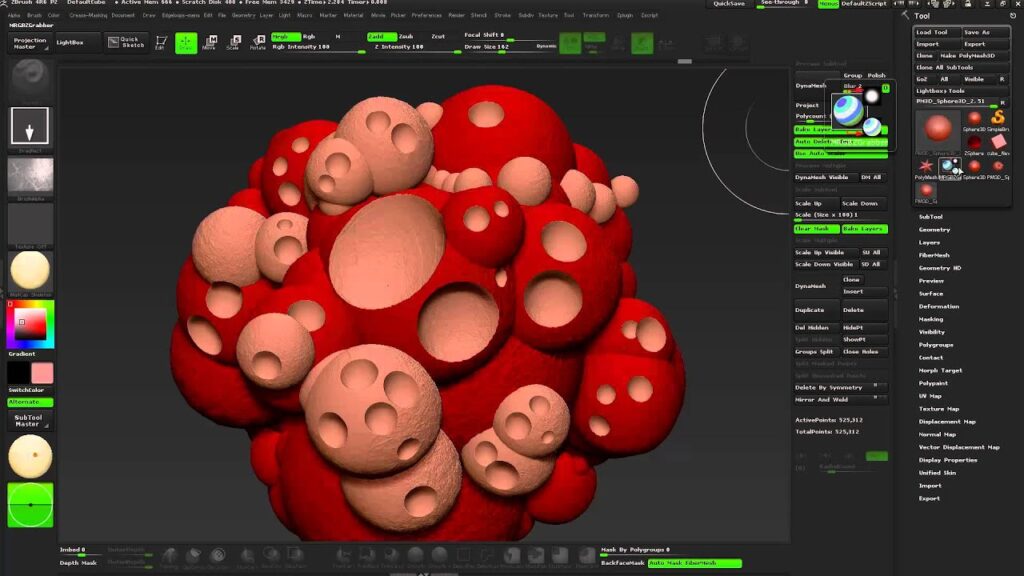Switch to the Rotate transform icon
The image size is (1024, 576).
(x=258, y=43)
